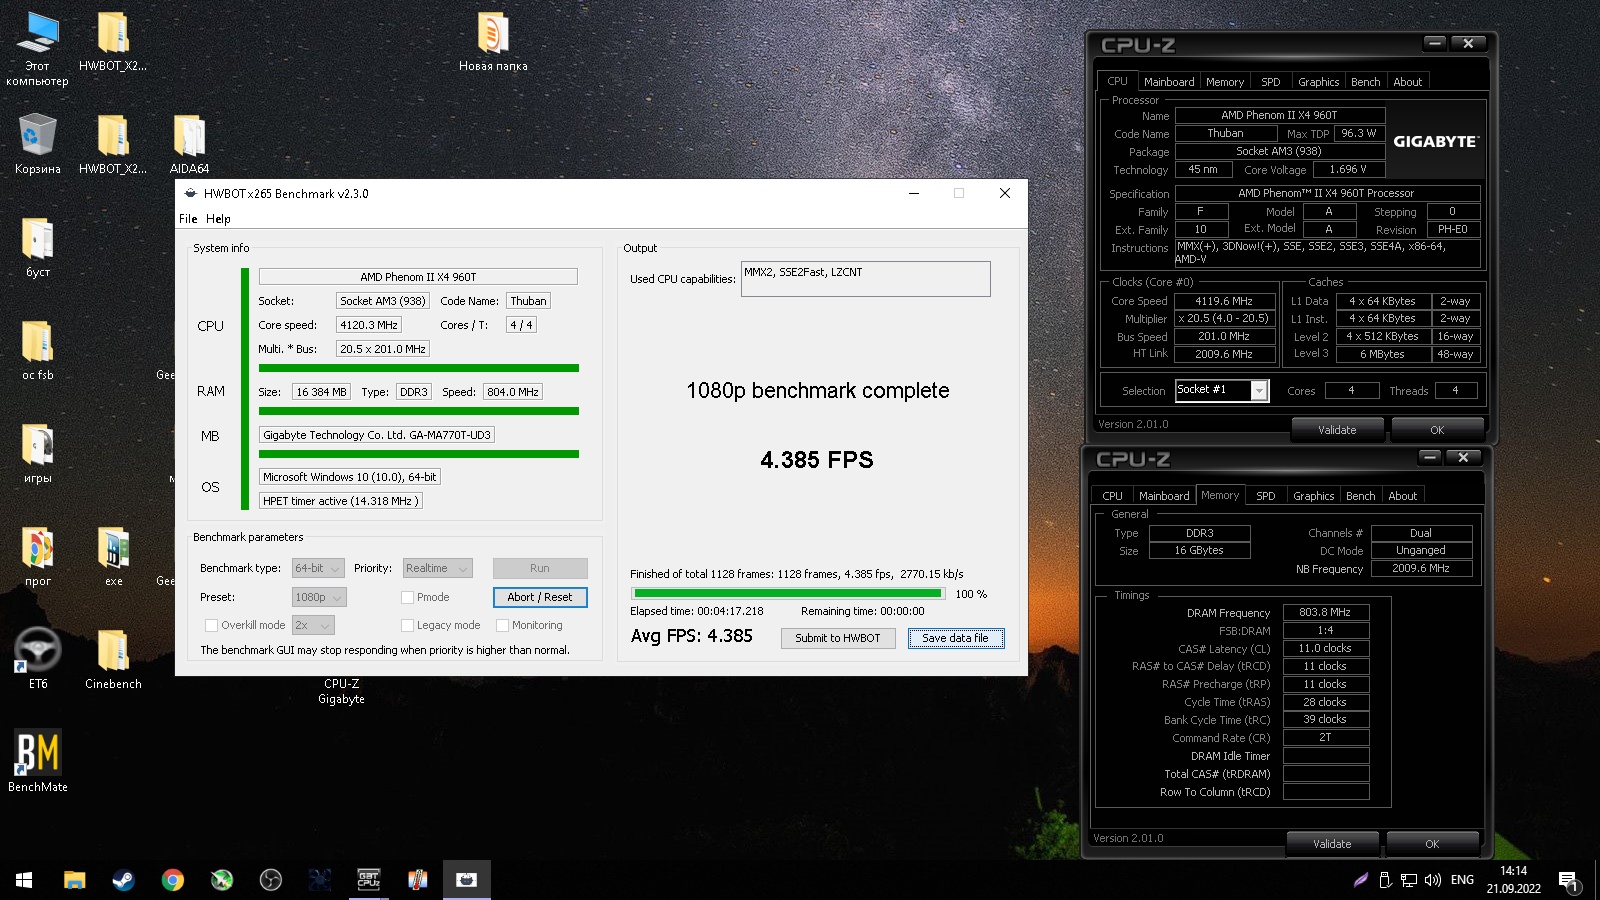
Task: Select the Cinebench folder icon
Action: [x=113, y=660]
